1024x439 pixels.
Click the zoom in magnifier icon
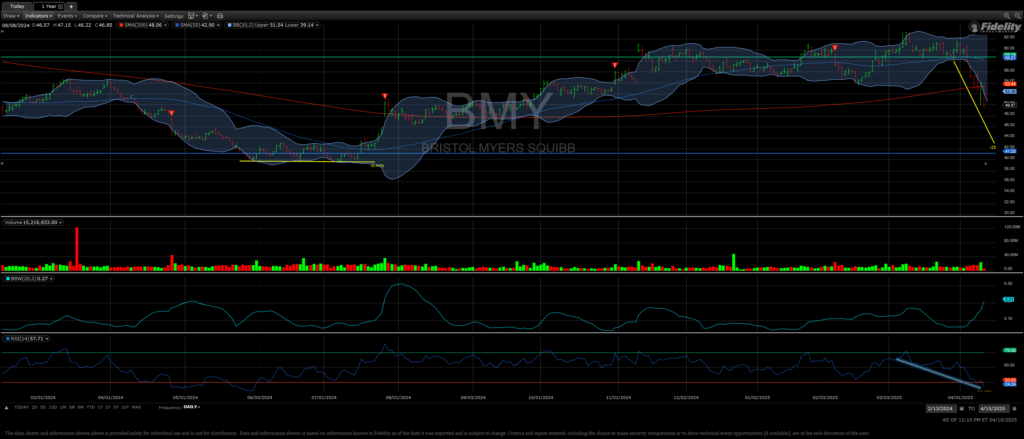pos(1006,16)
